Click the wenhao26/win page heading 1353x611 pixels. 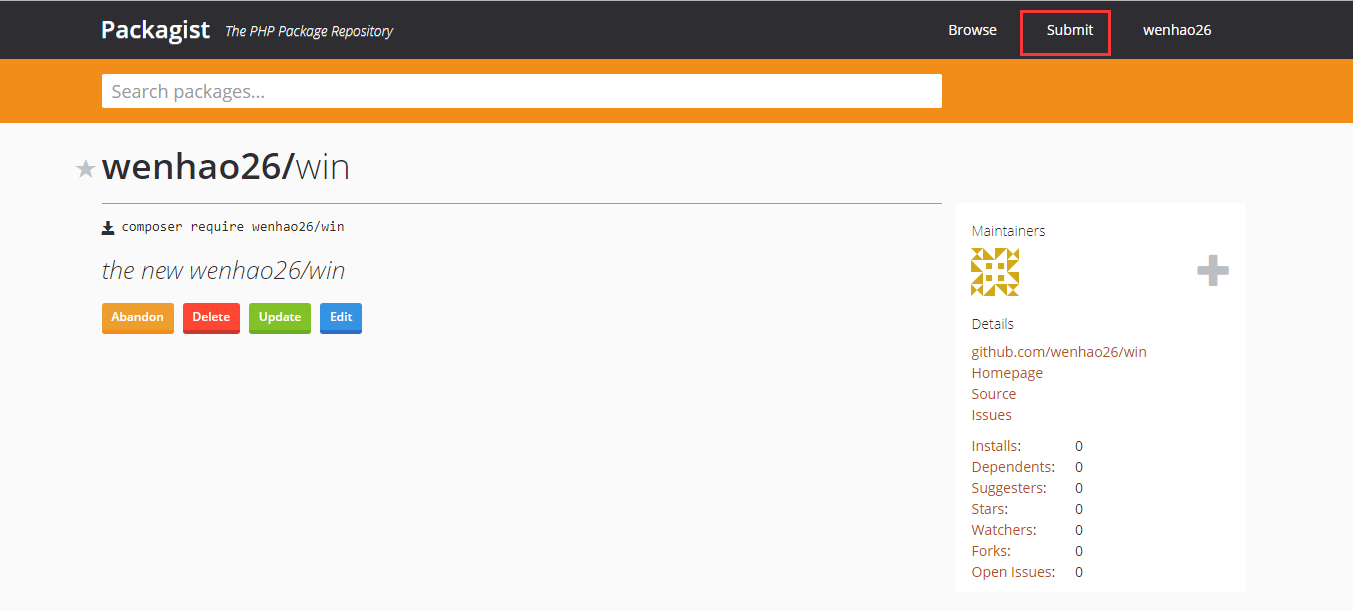226,167
